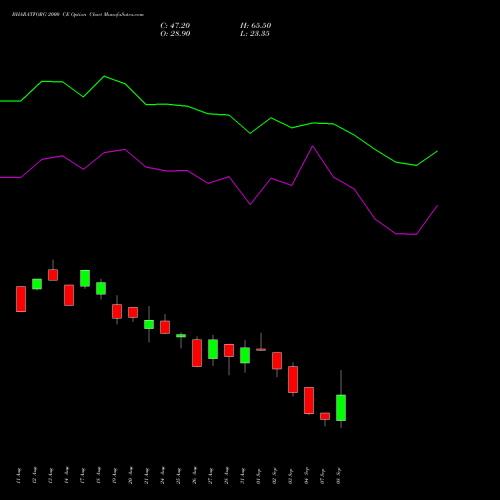Select the 14 Aug date label

[66, 476]
